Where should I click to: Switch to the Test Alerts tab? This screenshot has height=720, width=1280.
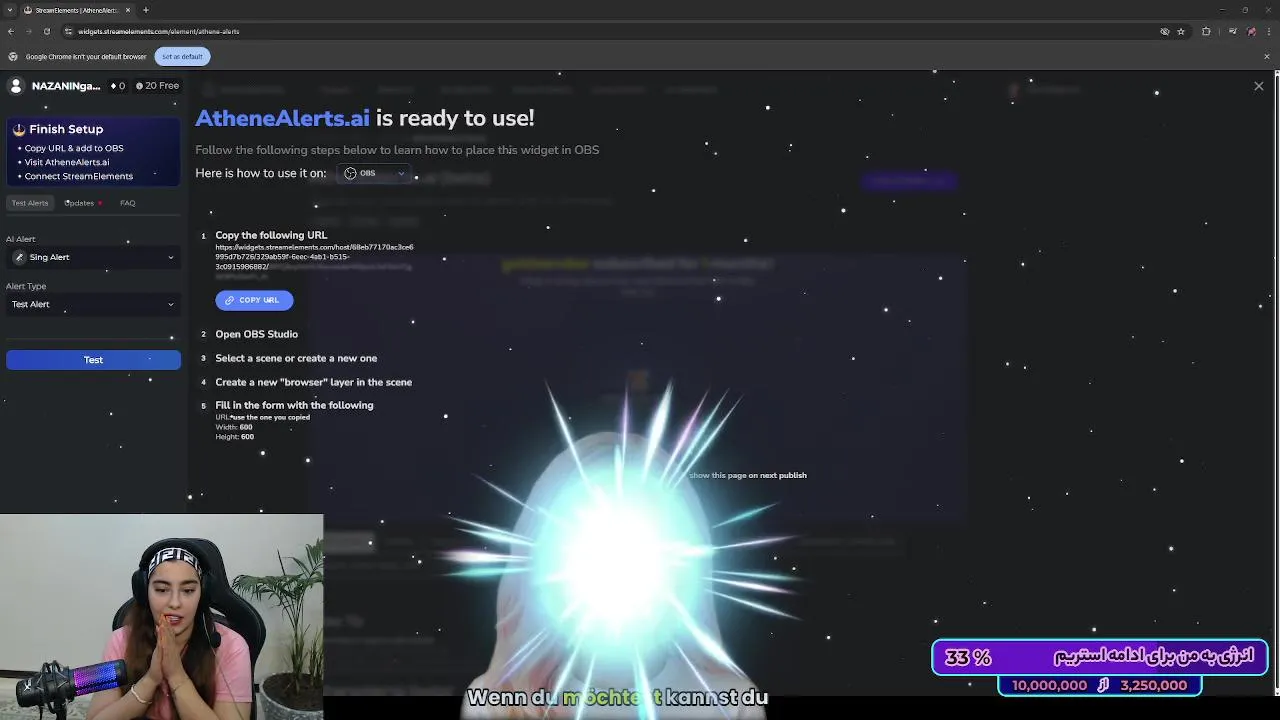click(30, 203)
